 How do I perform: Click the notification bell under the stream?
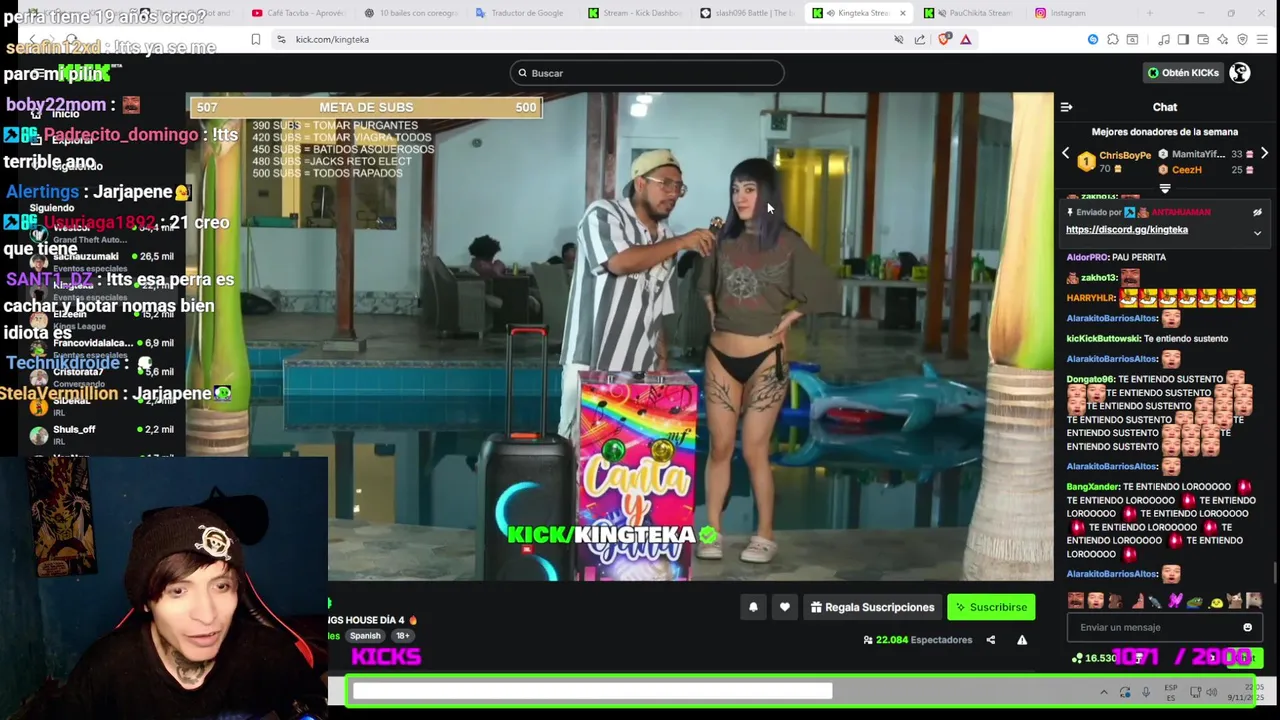tap(753, 607)
